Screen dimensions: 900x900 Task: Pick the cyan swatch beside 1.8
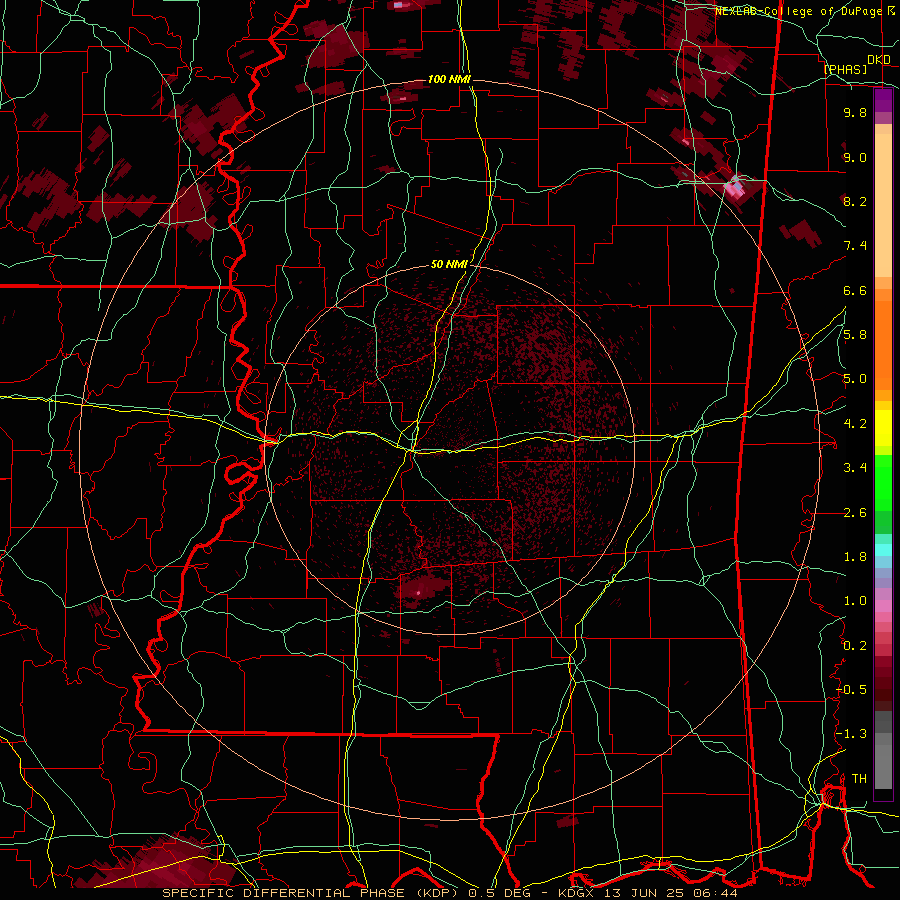[x=883, y=550]
